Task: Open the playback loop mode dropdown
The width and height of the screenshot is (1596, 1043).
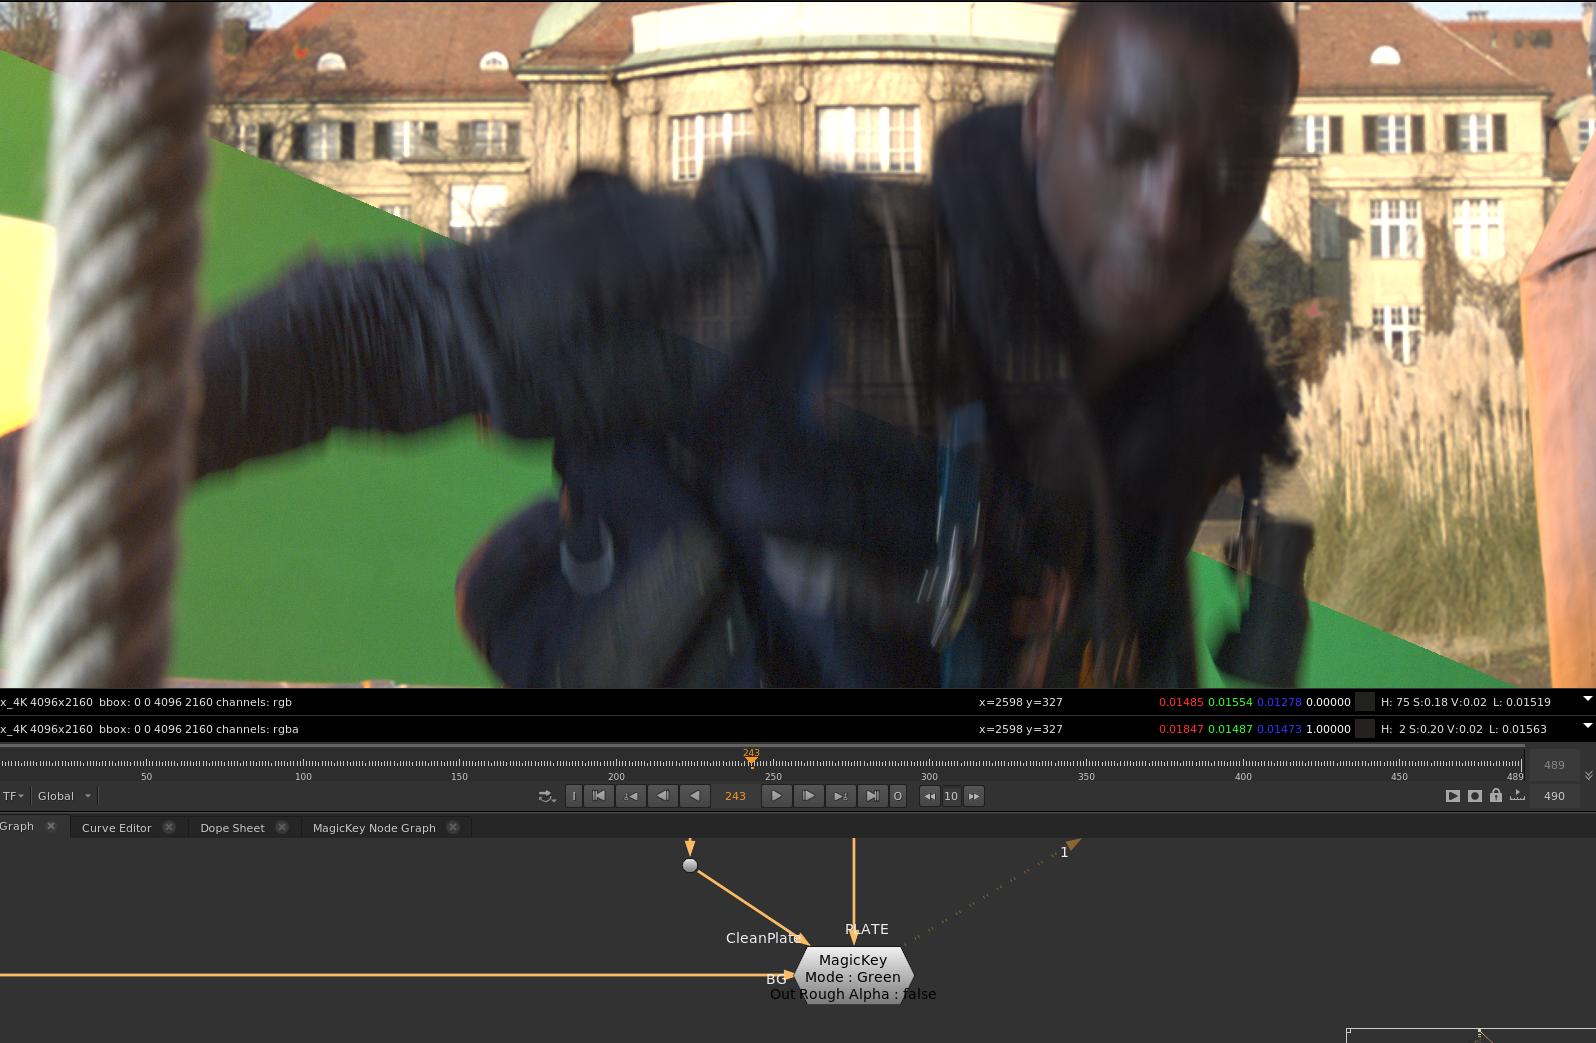Action: [547, 796]
